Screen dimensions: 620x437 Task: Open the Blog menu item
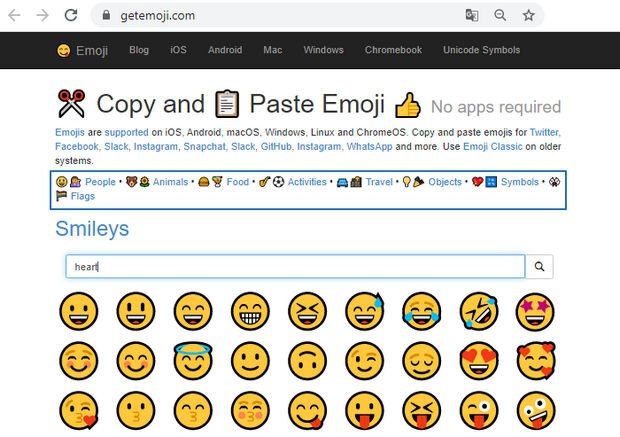139,50
